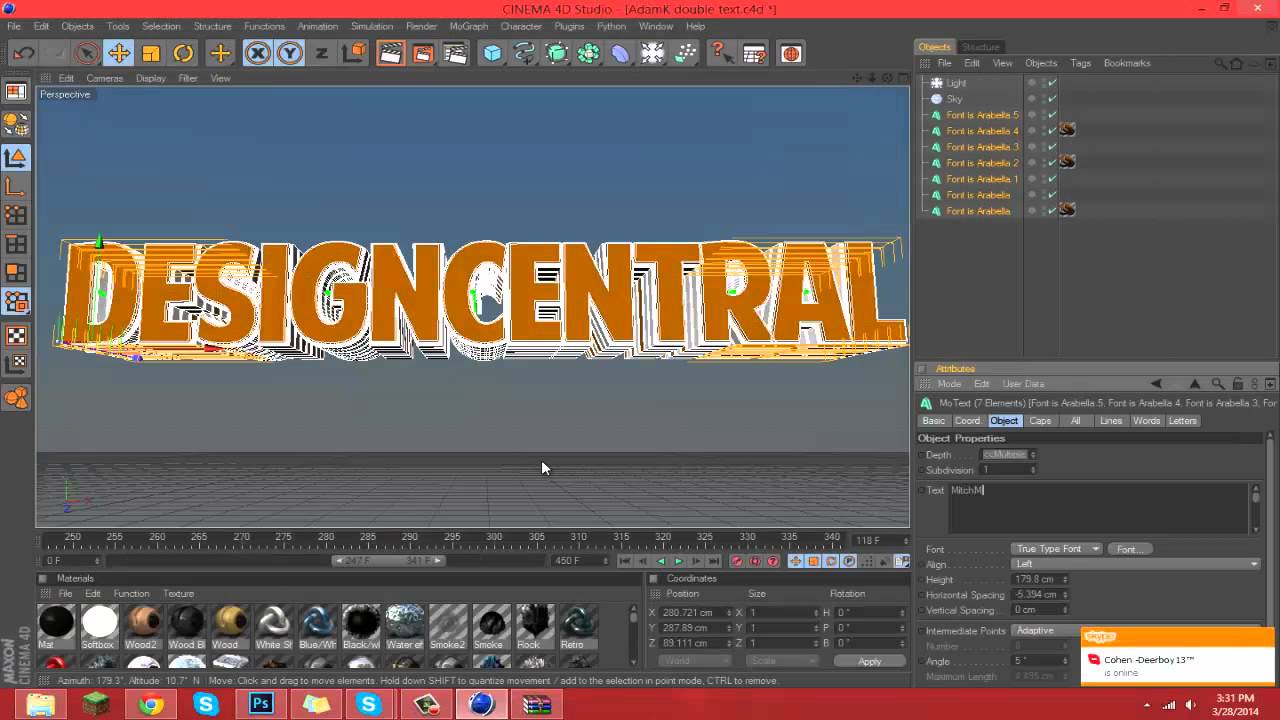This screenshot has height=720, width=1280.
Task: Open Materials panel Function menu
Action: click(x=131, y=594)
